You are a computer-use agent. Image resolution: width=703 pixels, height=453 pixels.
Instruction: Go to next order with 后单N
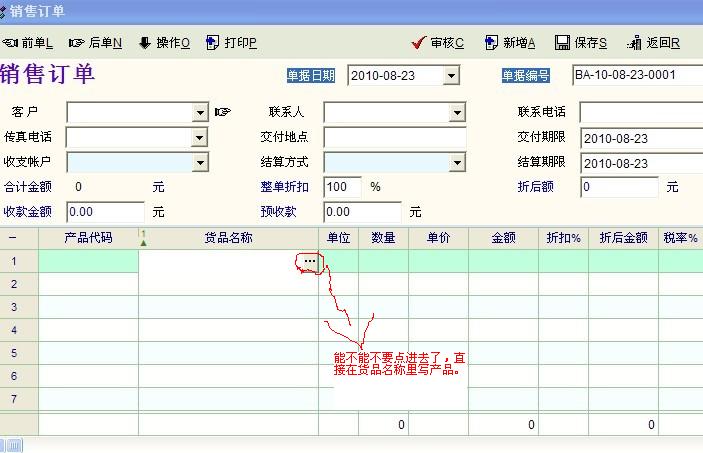pyautogui.click(x=96, y=43)
